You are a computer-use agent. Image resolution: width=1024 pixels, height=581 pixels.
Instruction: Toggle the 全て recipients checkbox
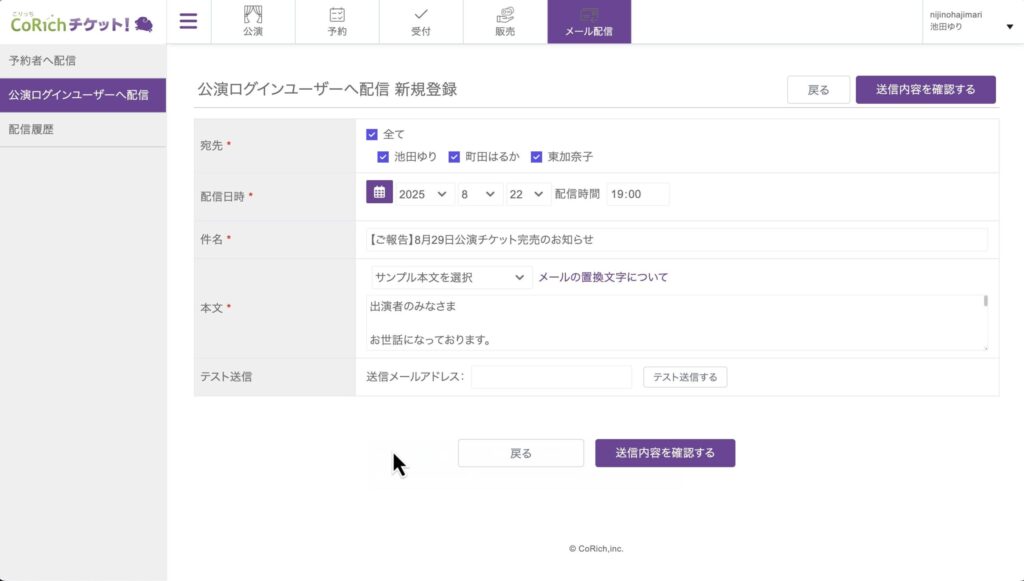[x=372, y=134]
